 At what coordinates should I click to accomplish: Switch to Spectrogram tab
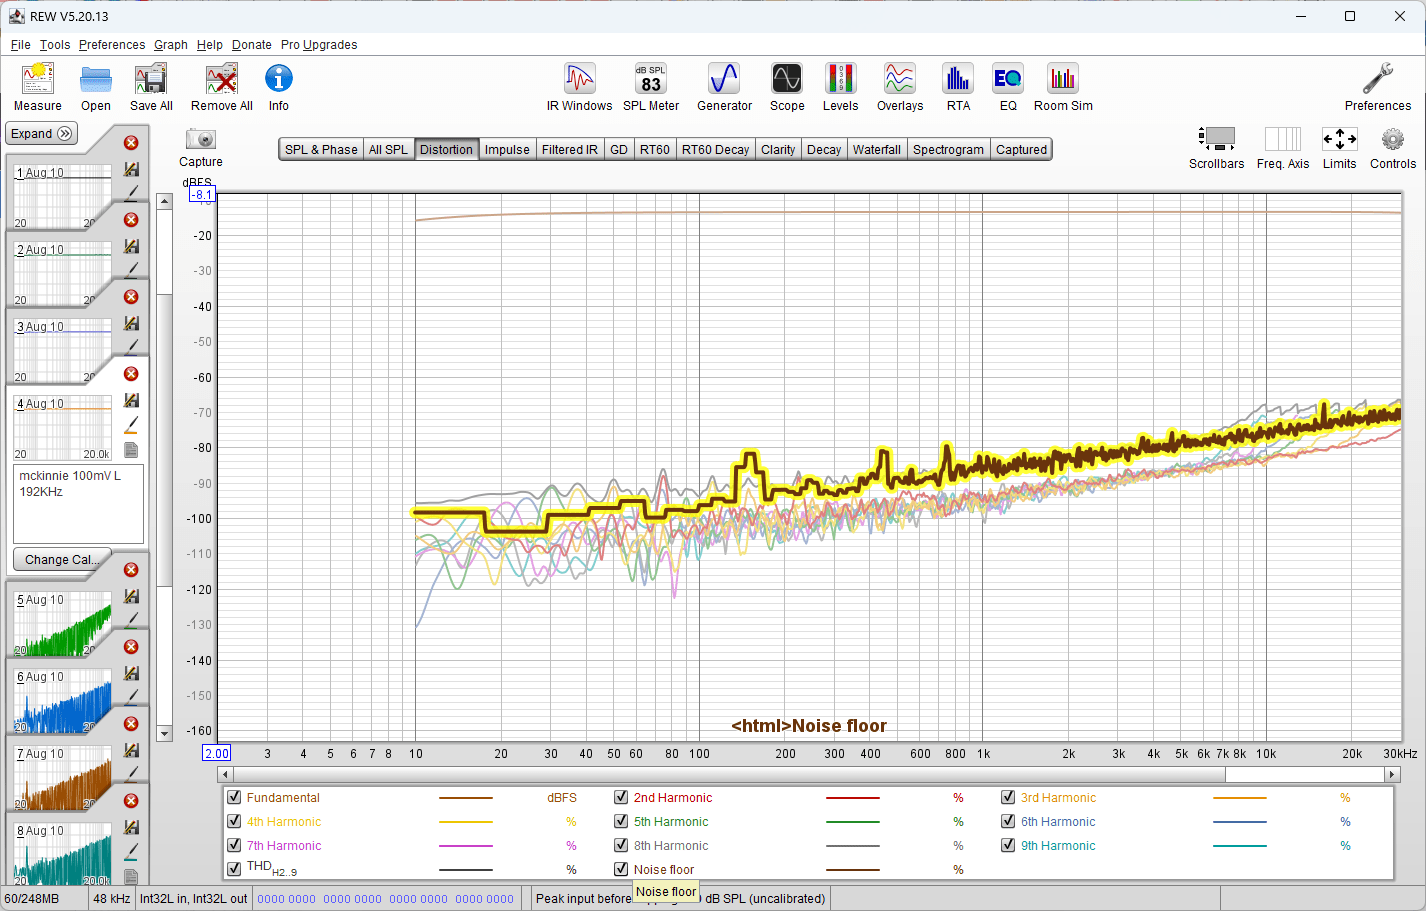(948, 150)
